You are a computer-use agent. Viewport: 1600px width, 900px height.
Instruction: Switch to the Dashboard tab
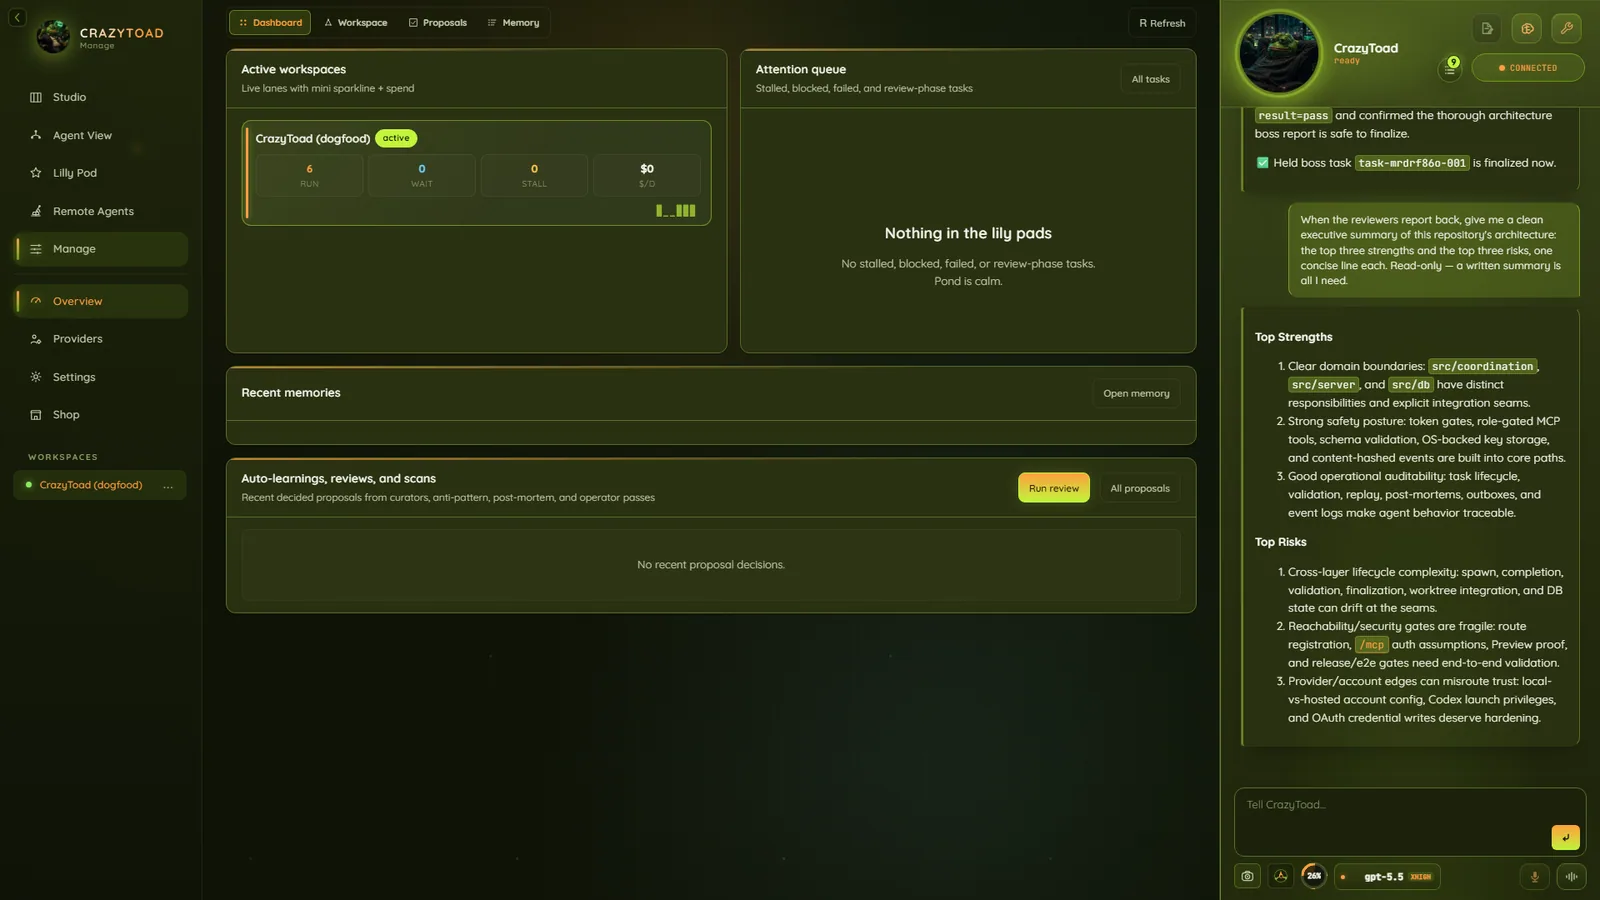pos(270,22)
